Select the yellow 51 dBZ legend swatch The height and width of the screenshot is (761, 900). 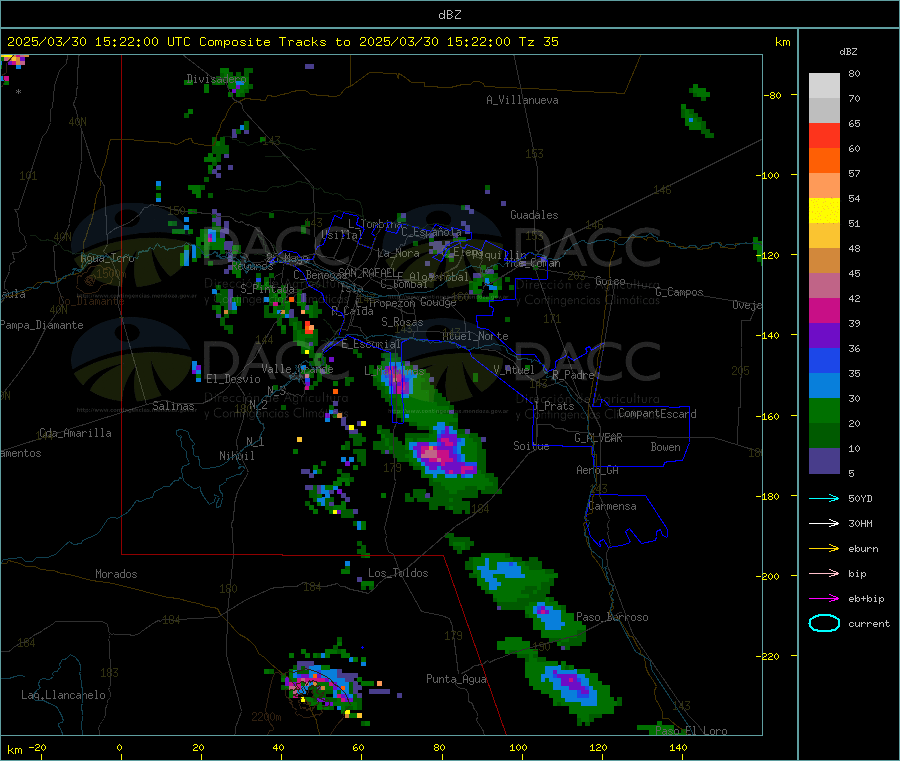coord(824,211)
